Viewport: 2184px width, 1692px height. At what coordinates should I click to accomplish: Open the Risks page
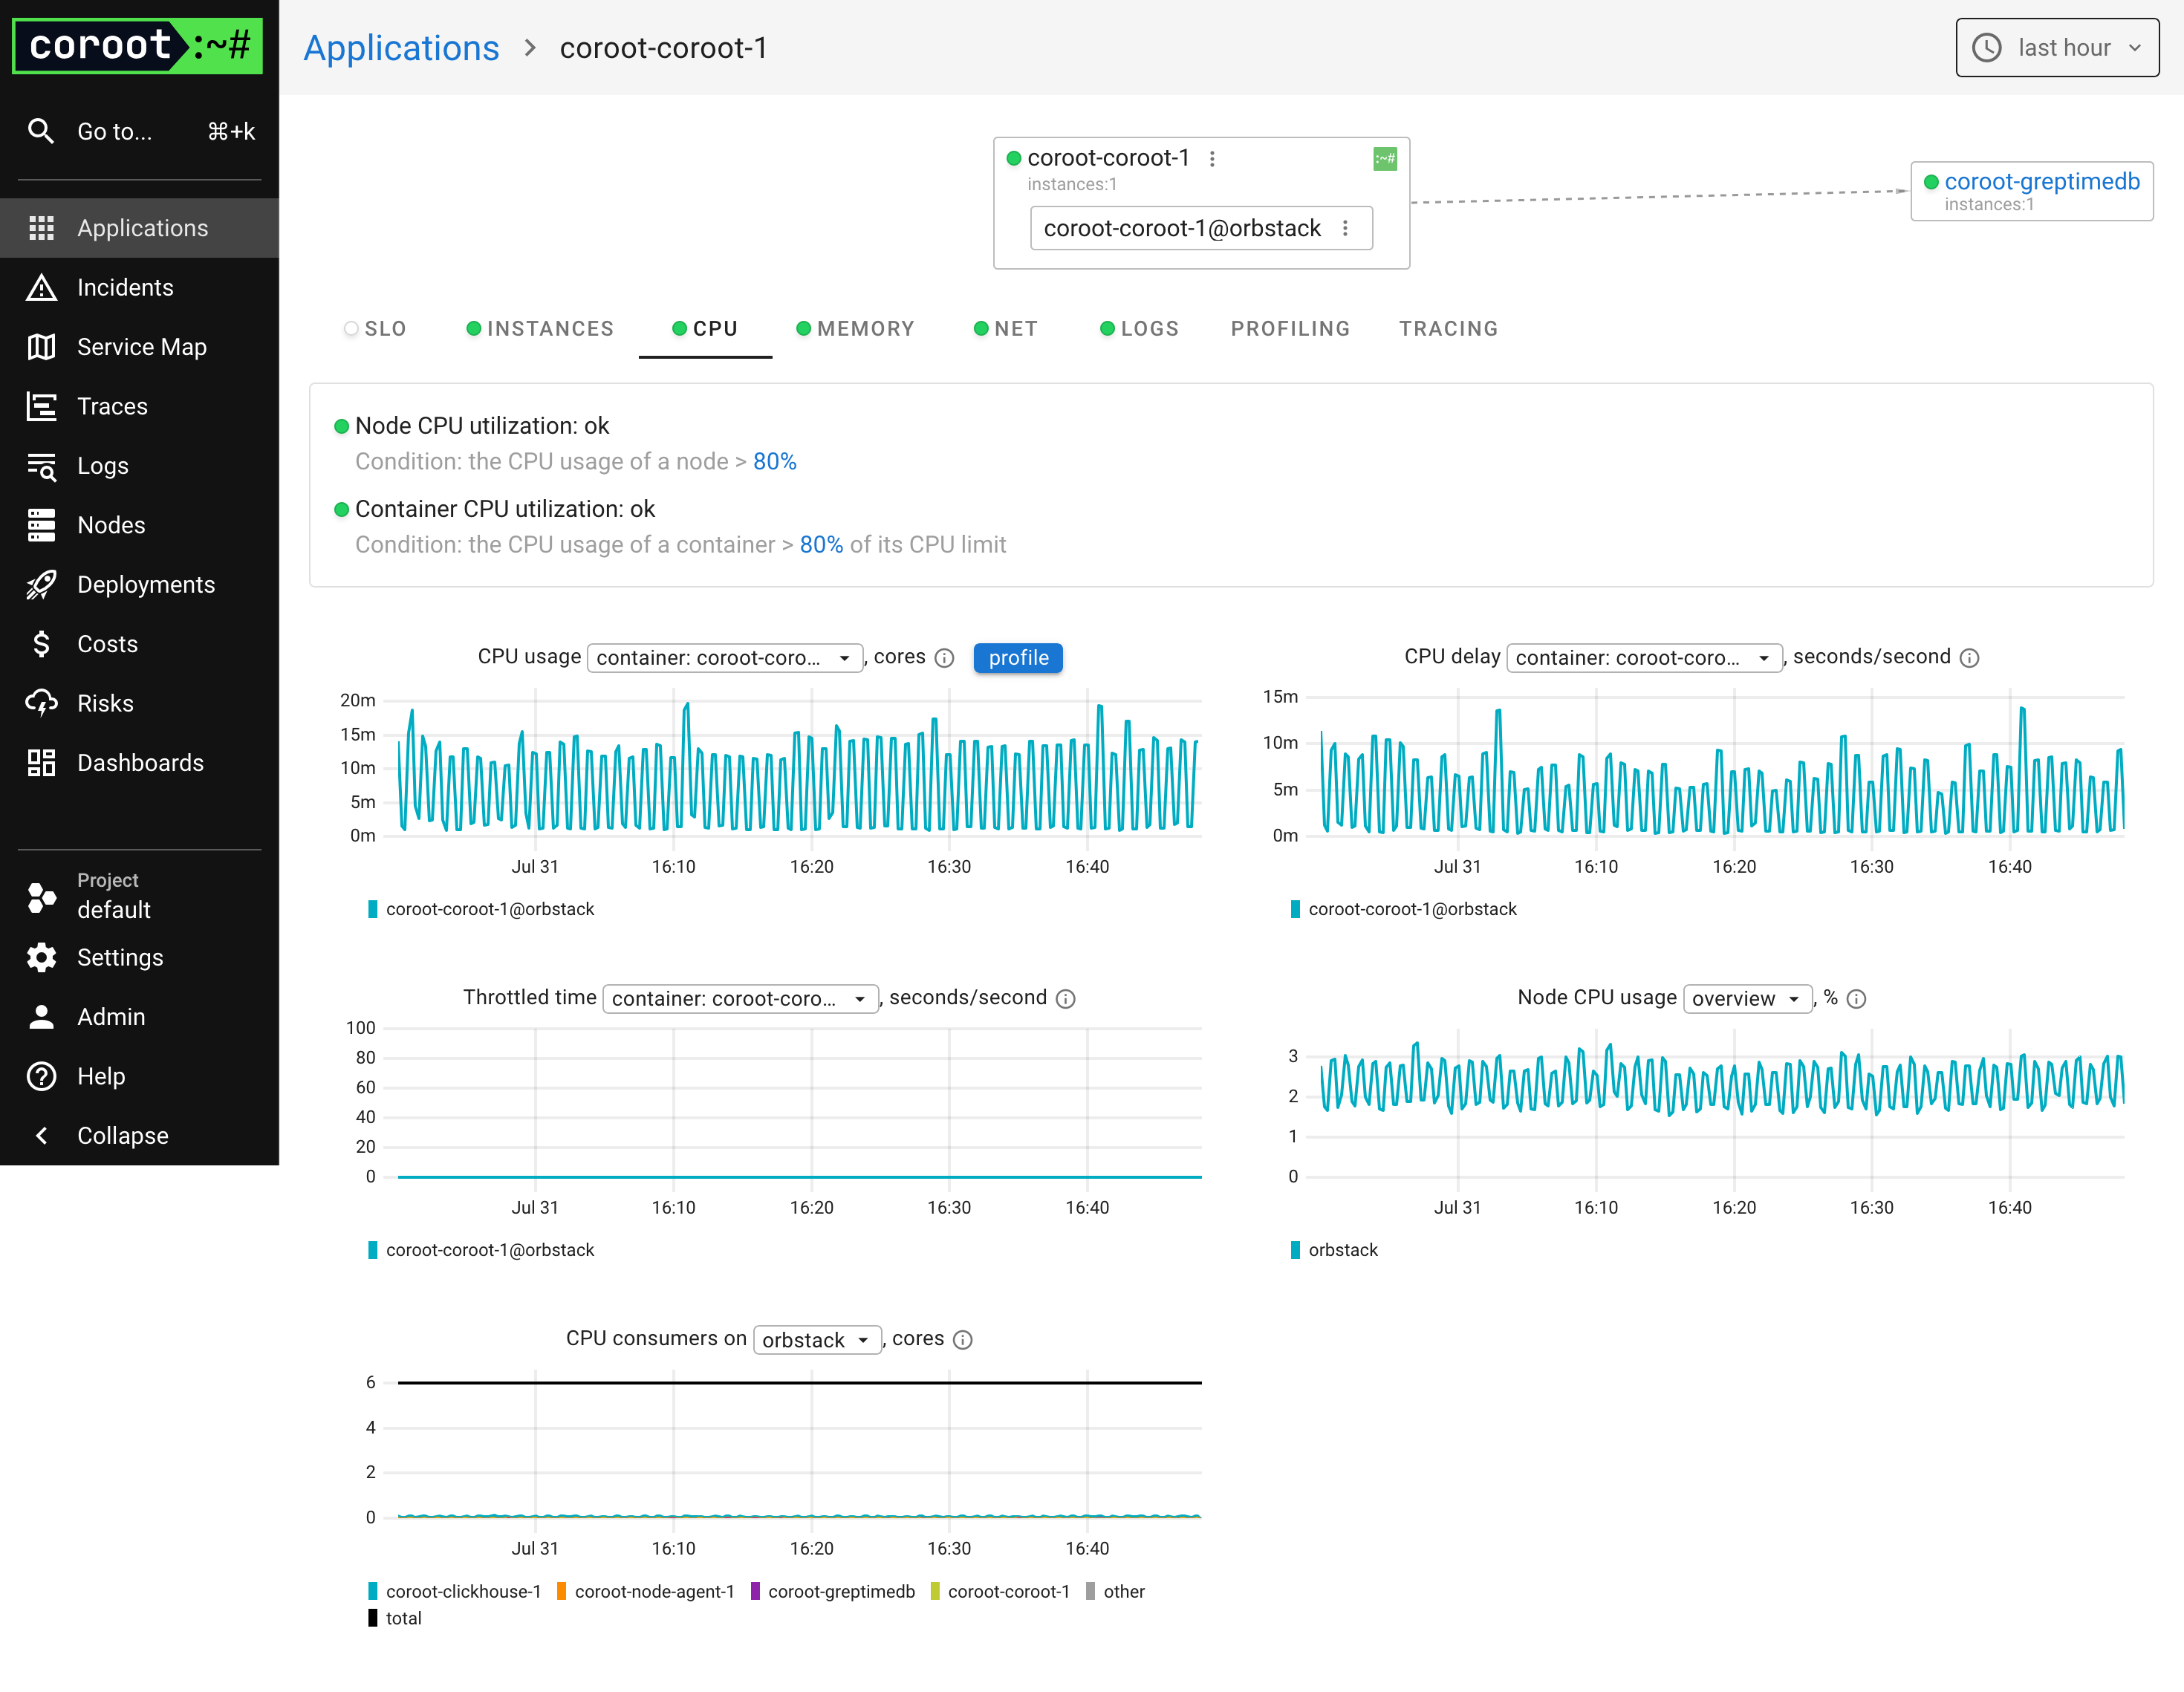tap(105, 702)
